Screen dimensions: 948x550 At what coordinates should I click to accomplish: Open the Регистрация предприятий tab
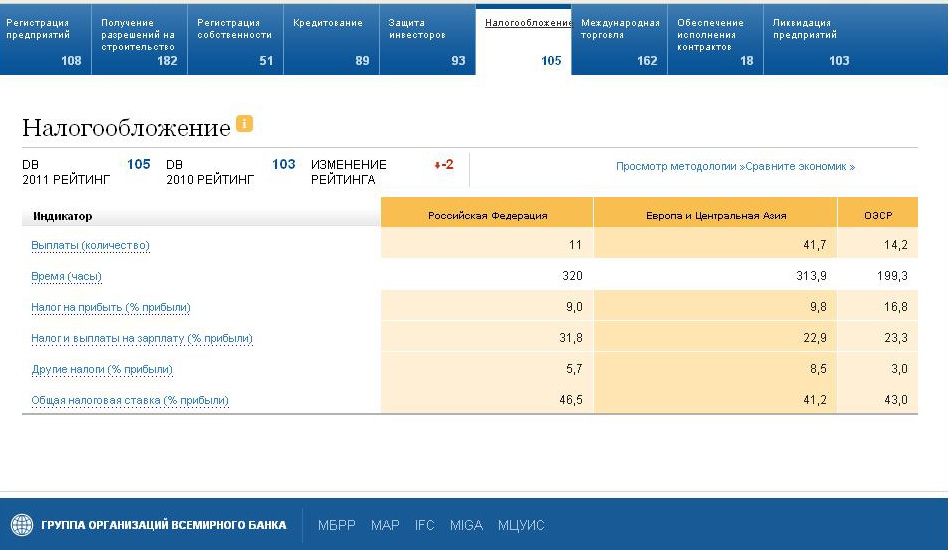[x=44, y=40]
